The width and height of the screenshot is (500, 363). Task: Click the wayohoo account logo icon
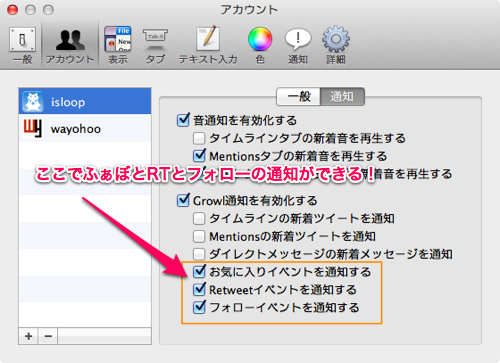coord(33,128)
